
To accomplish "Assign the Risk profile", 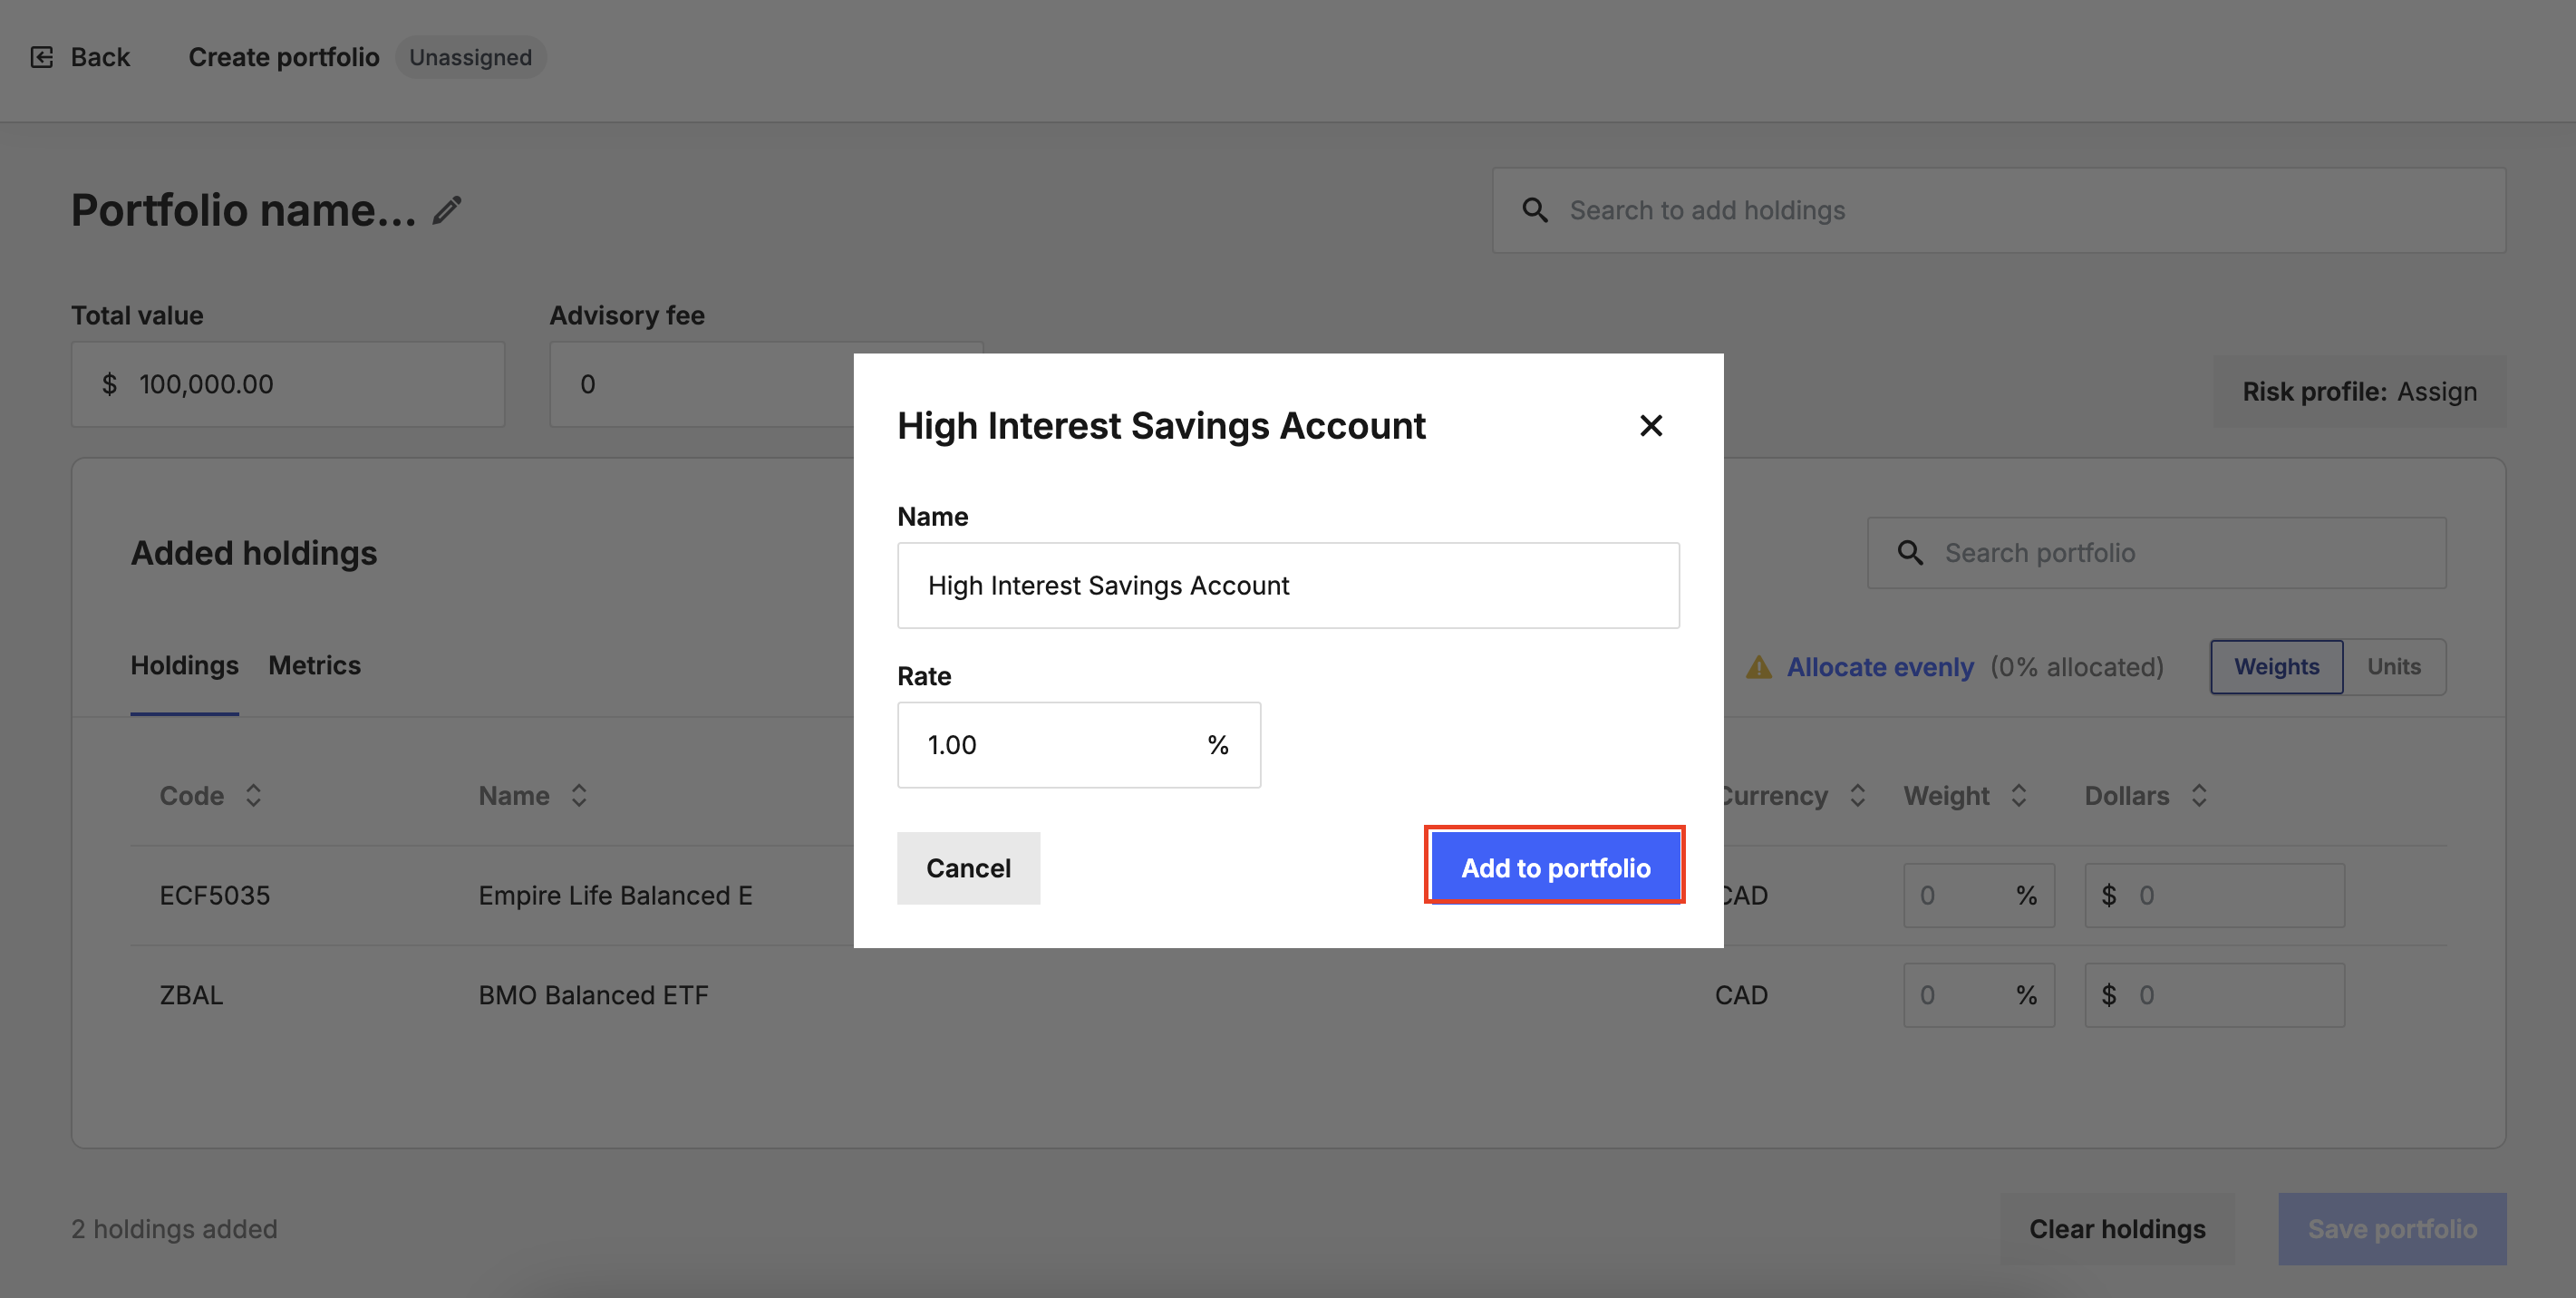I will coord(2360,391).
